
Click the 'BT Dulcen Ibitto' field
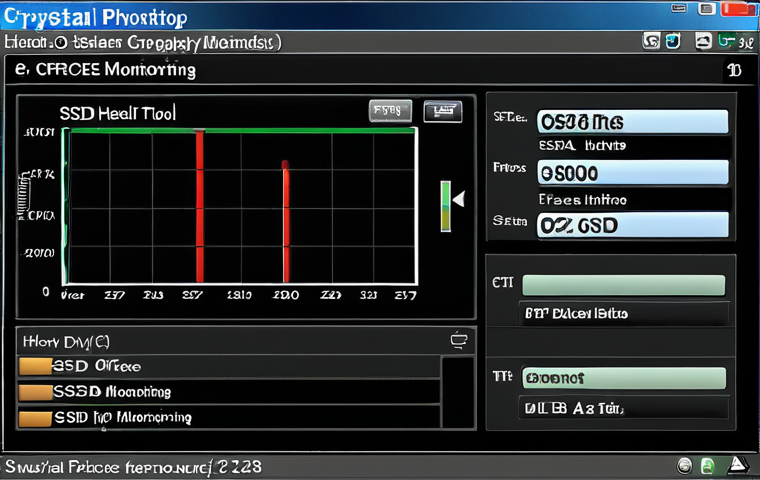pos(624,314)
